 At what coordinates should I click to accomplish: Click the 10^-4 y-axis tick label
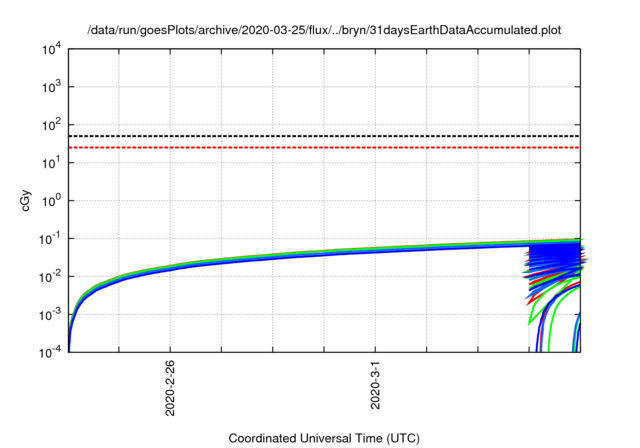(49, 352)
